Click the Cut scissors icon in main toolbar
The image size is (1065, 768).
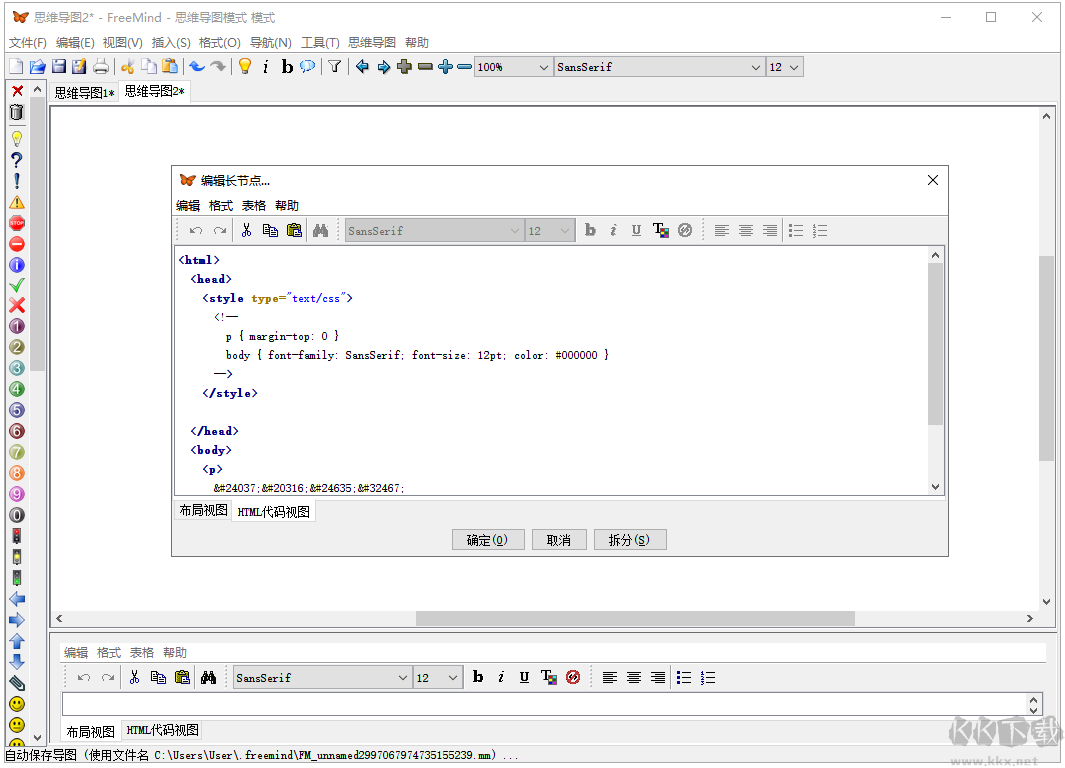[x=127, y=67]
